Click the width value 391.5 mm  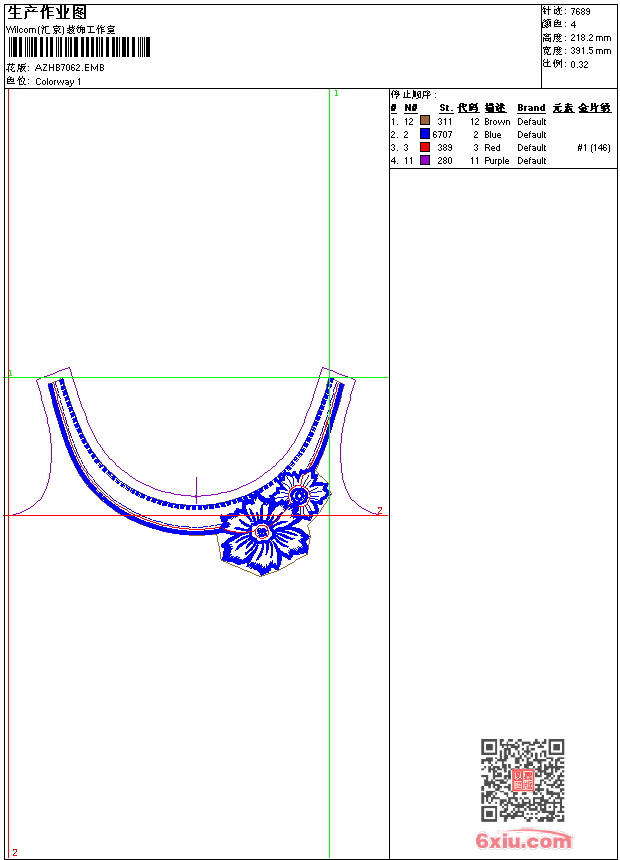click(x=590, y=51)
